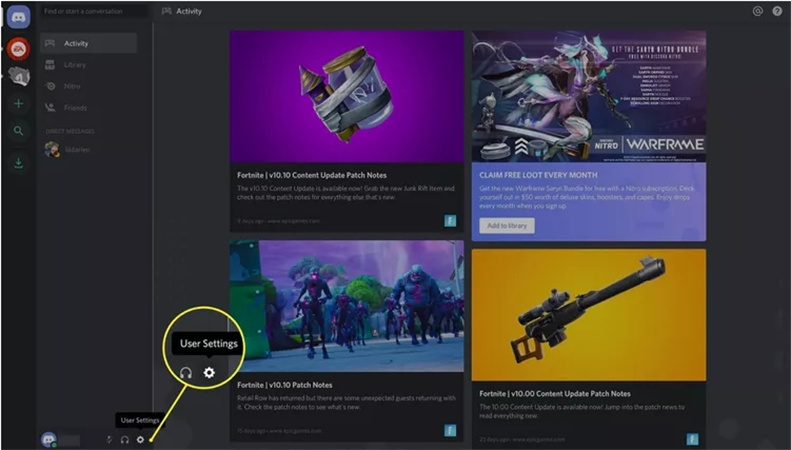Open User Settings gear beside the avatar
Image resolution: width=791 pixels, height=450 pixels.
click(x=140, y=440)
